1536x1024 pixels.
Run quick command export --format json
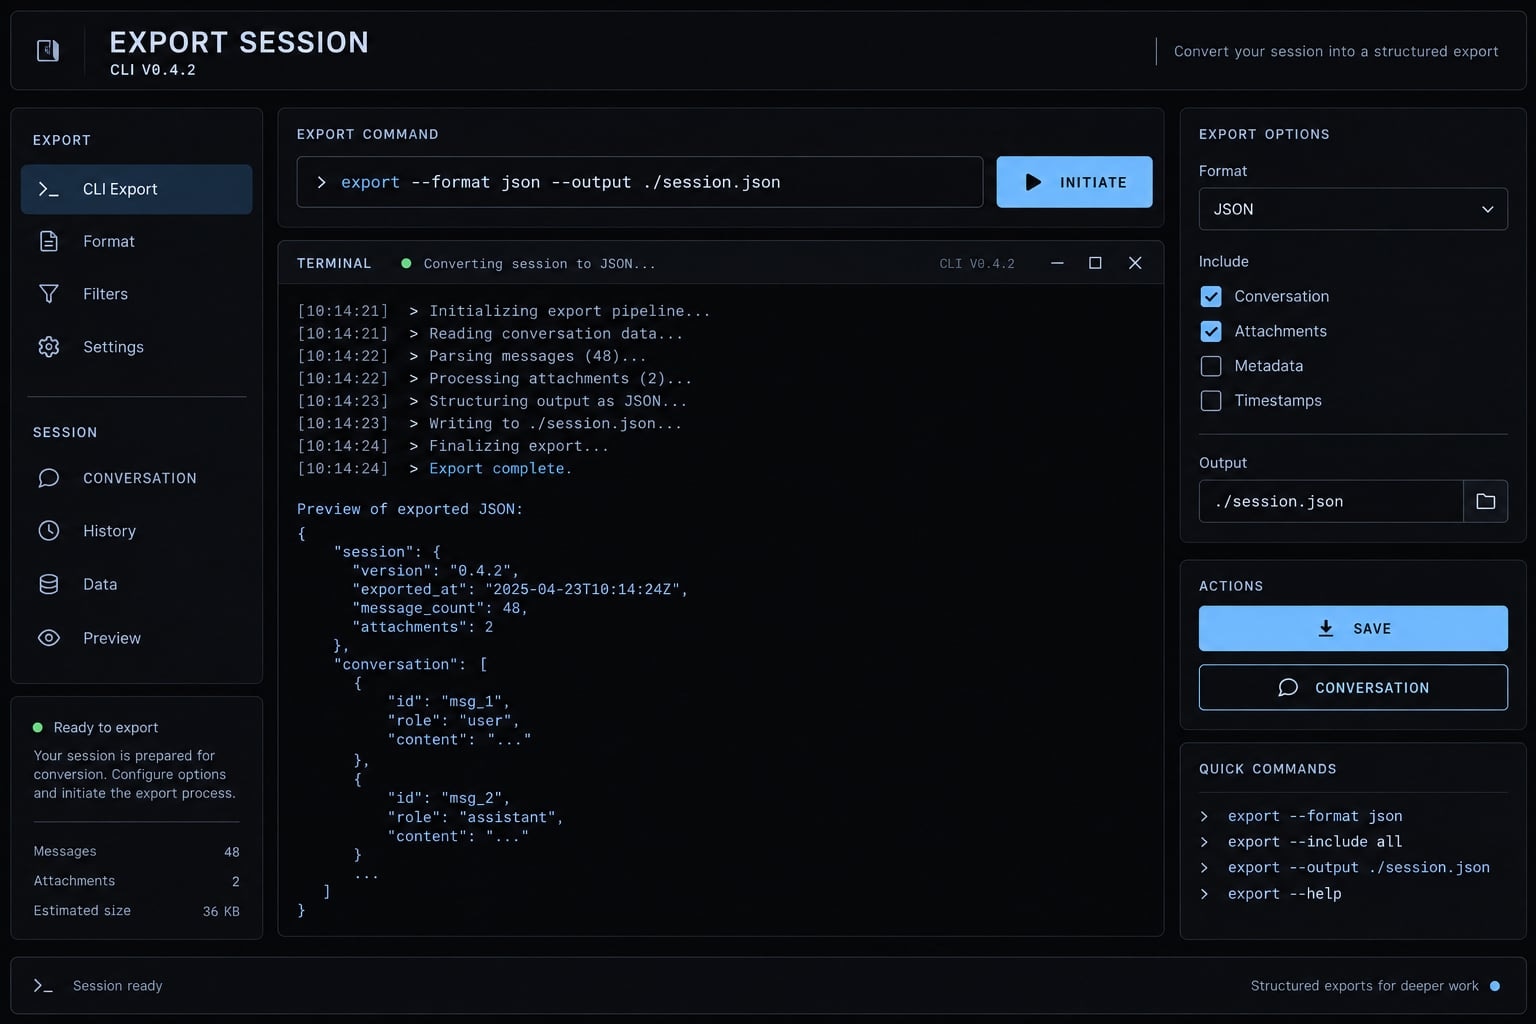coord(1315,816)
